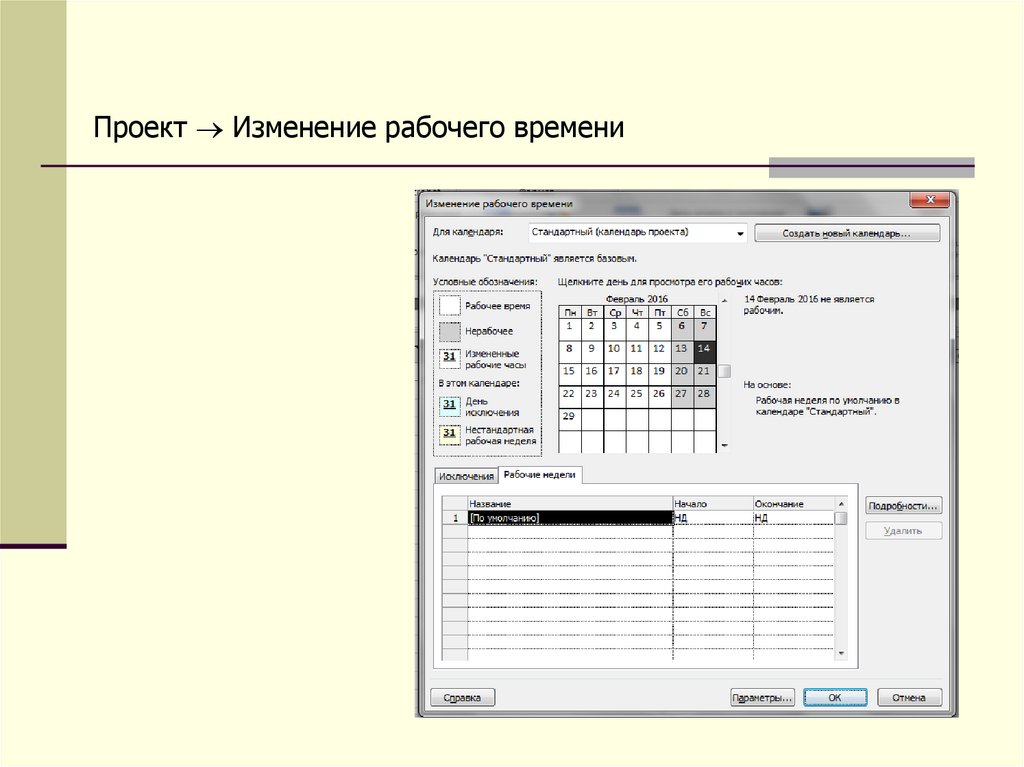Click the День исключения legend icon
1024x767 pixels.
coord(450,406)
